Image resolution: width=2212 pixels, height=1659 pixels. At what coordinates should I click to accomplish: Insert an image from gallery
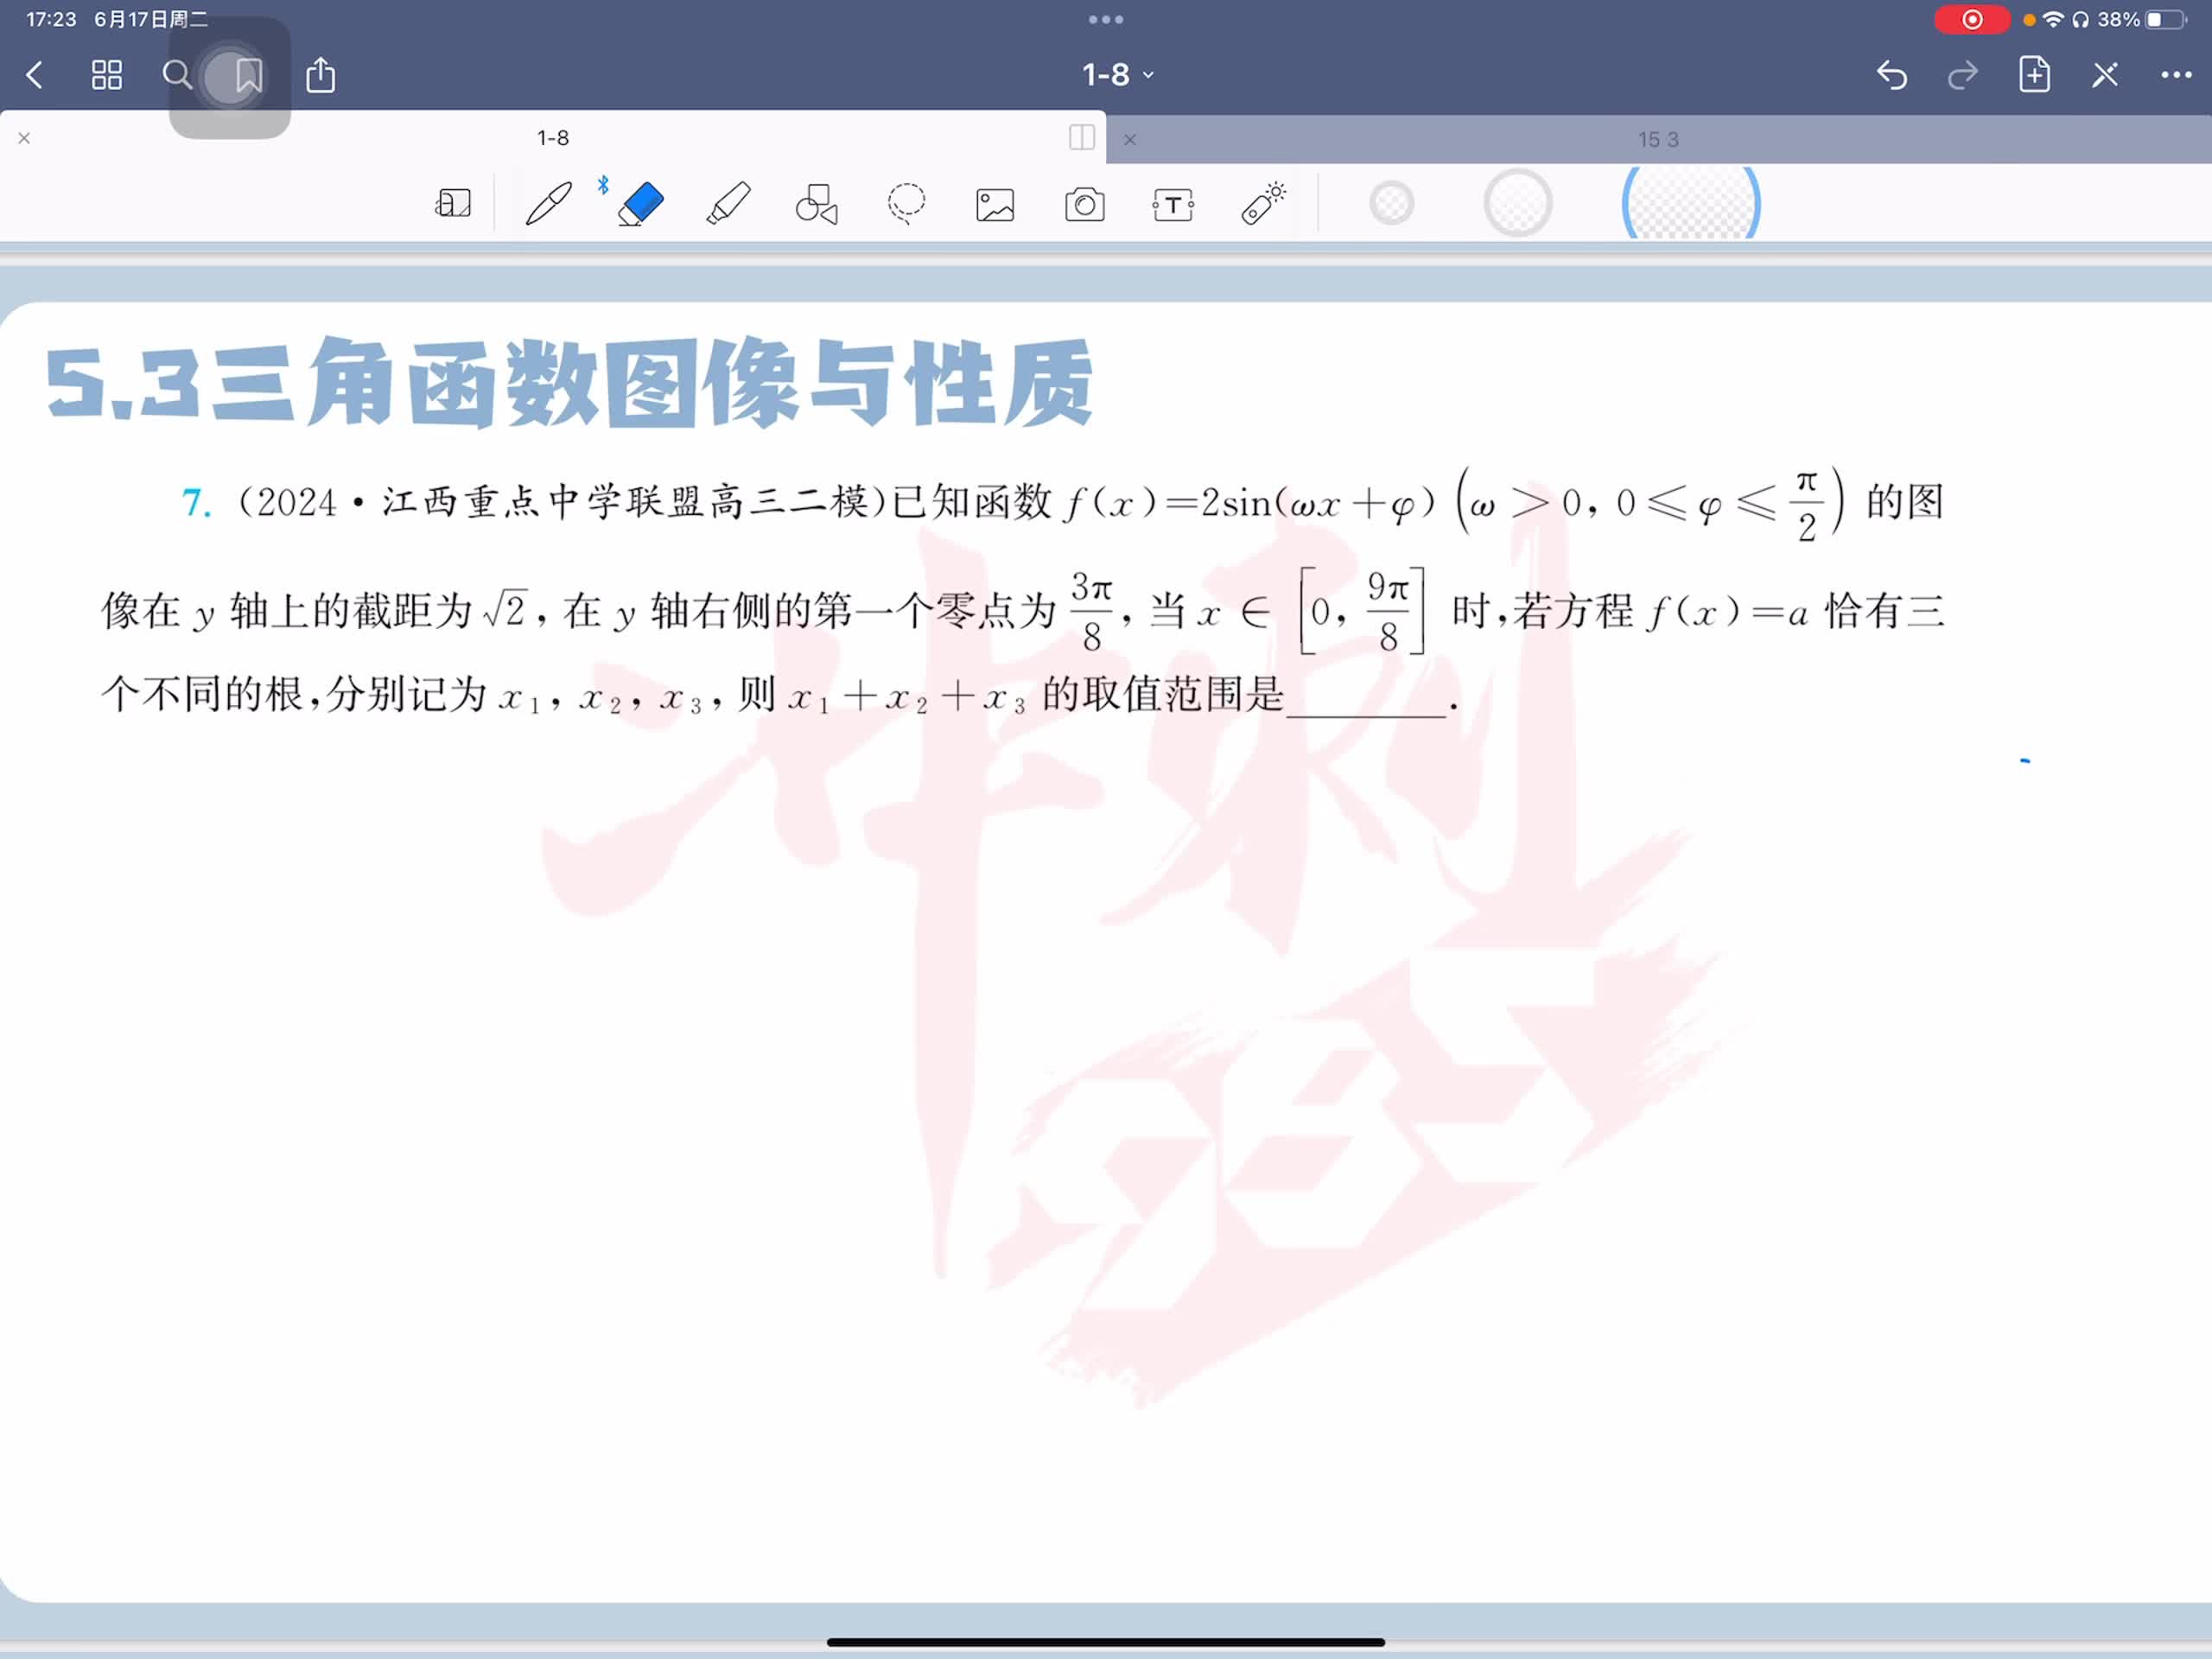coord(995,205)
